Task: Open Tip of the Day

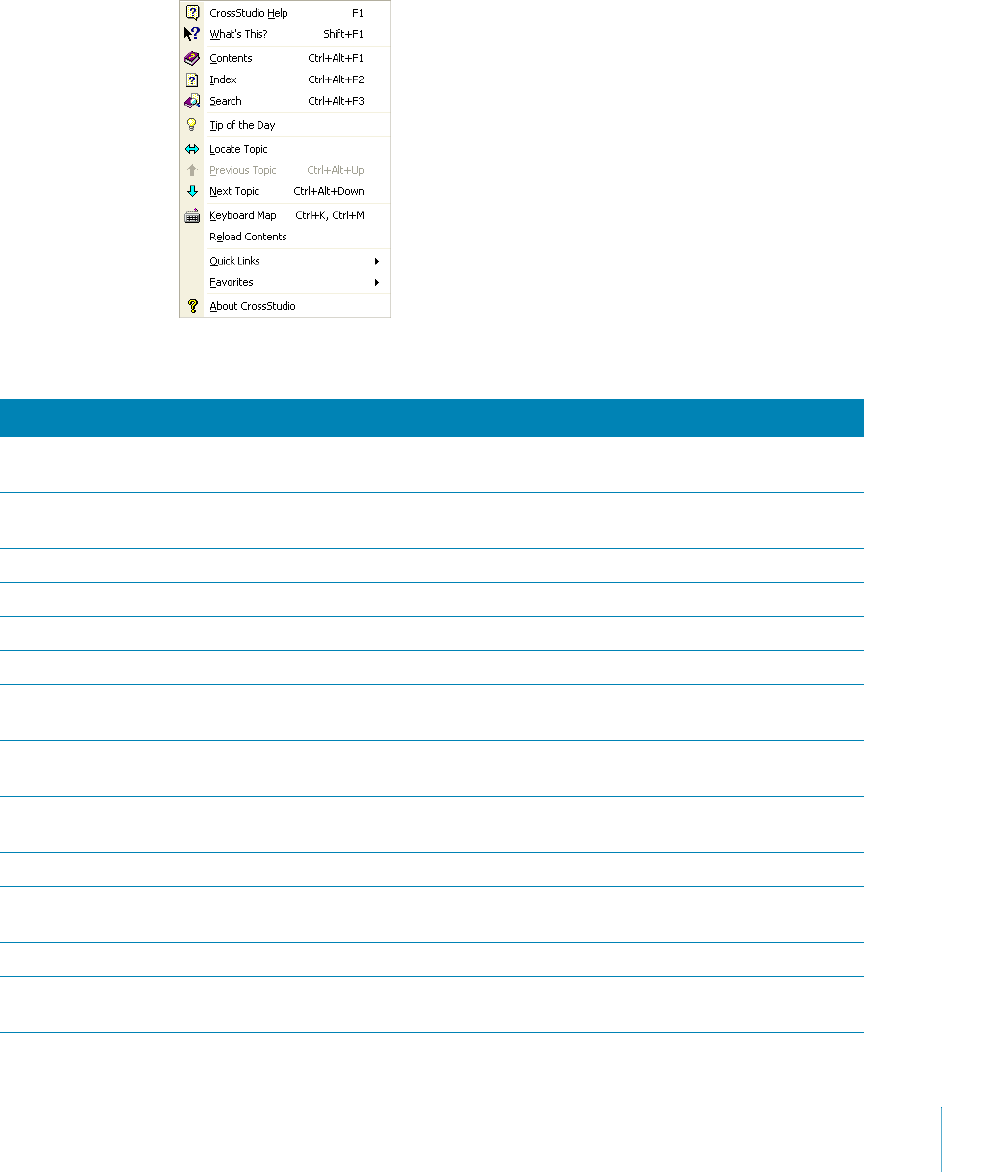Action: click(x=285, y=125)
